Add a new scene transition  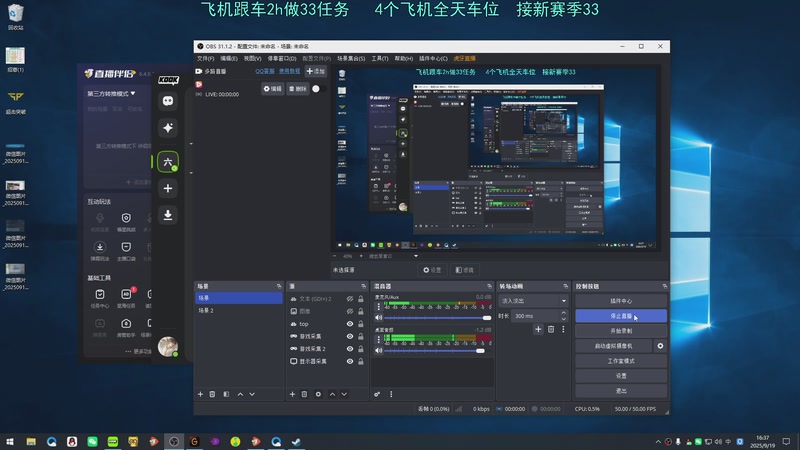[538, 330]
